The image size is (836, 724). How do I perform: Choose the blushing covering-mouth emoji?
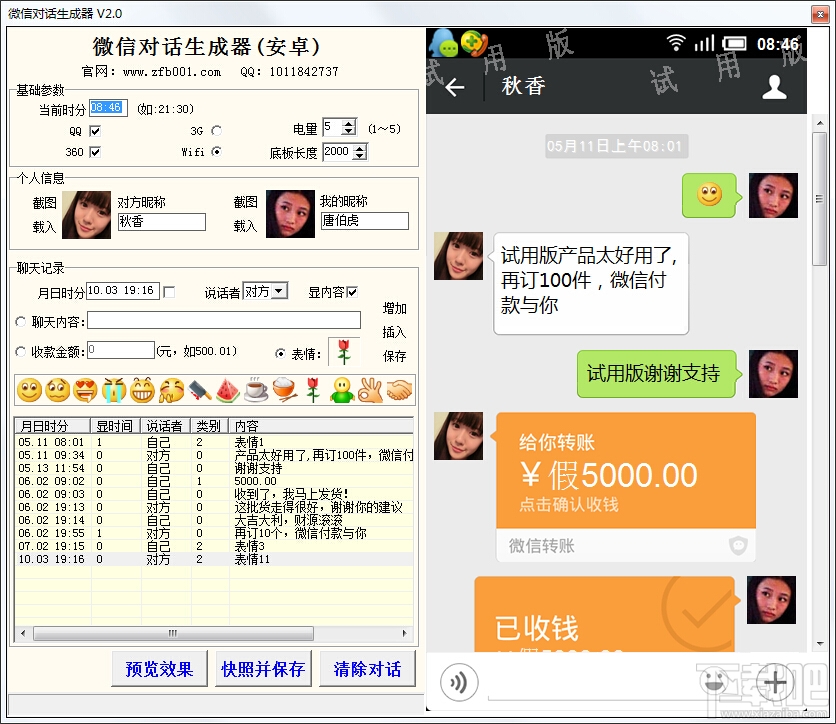point(171,390)
